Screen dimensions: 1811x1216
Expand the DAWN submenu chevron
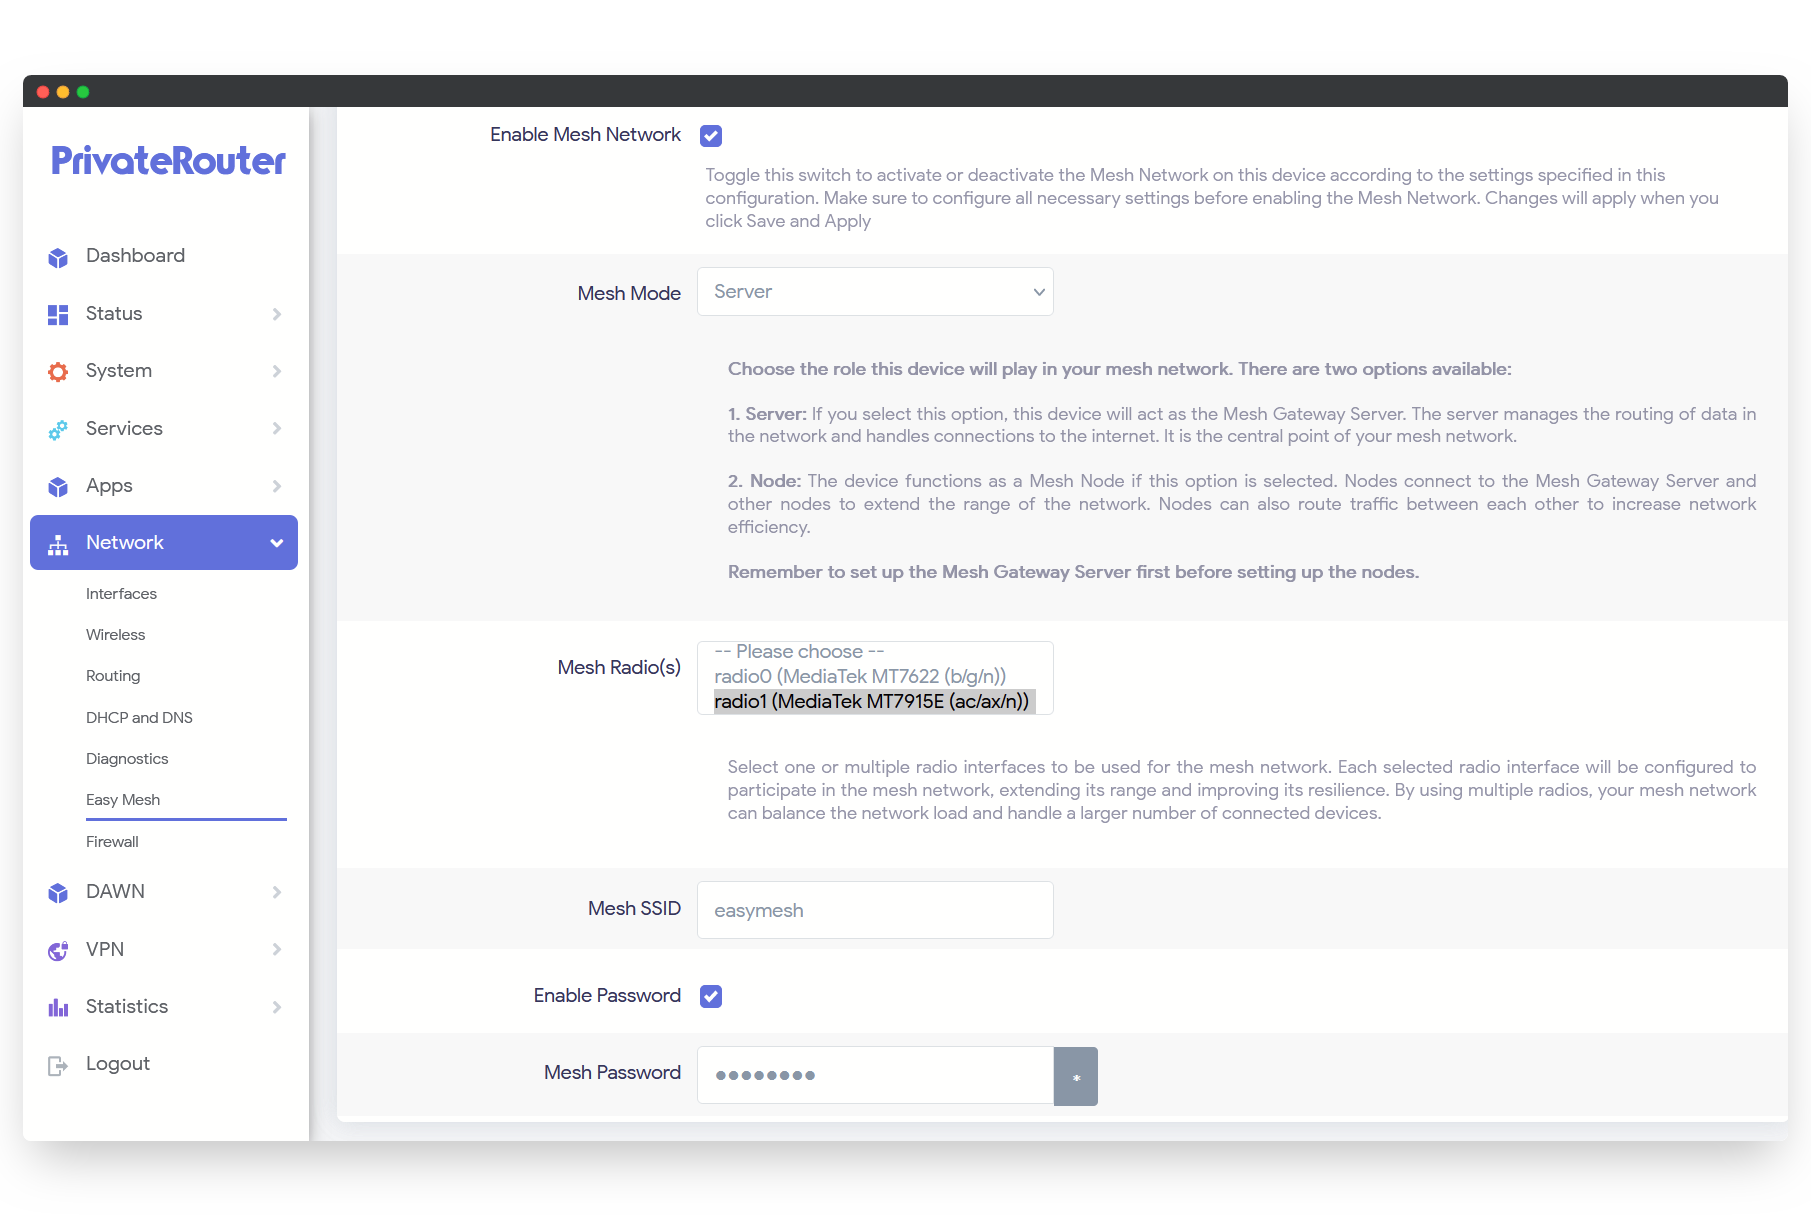pos(277,892)
